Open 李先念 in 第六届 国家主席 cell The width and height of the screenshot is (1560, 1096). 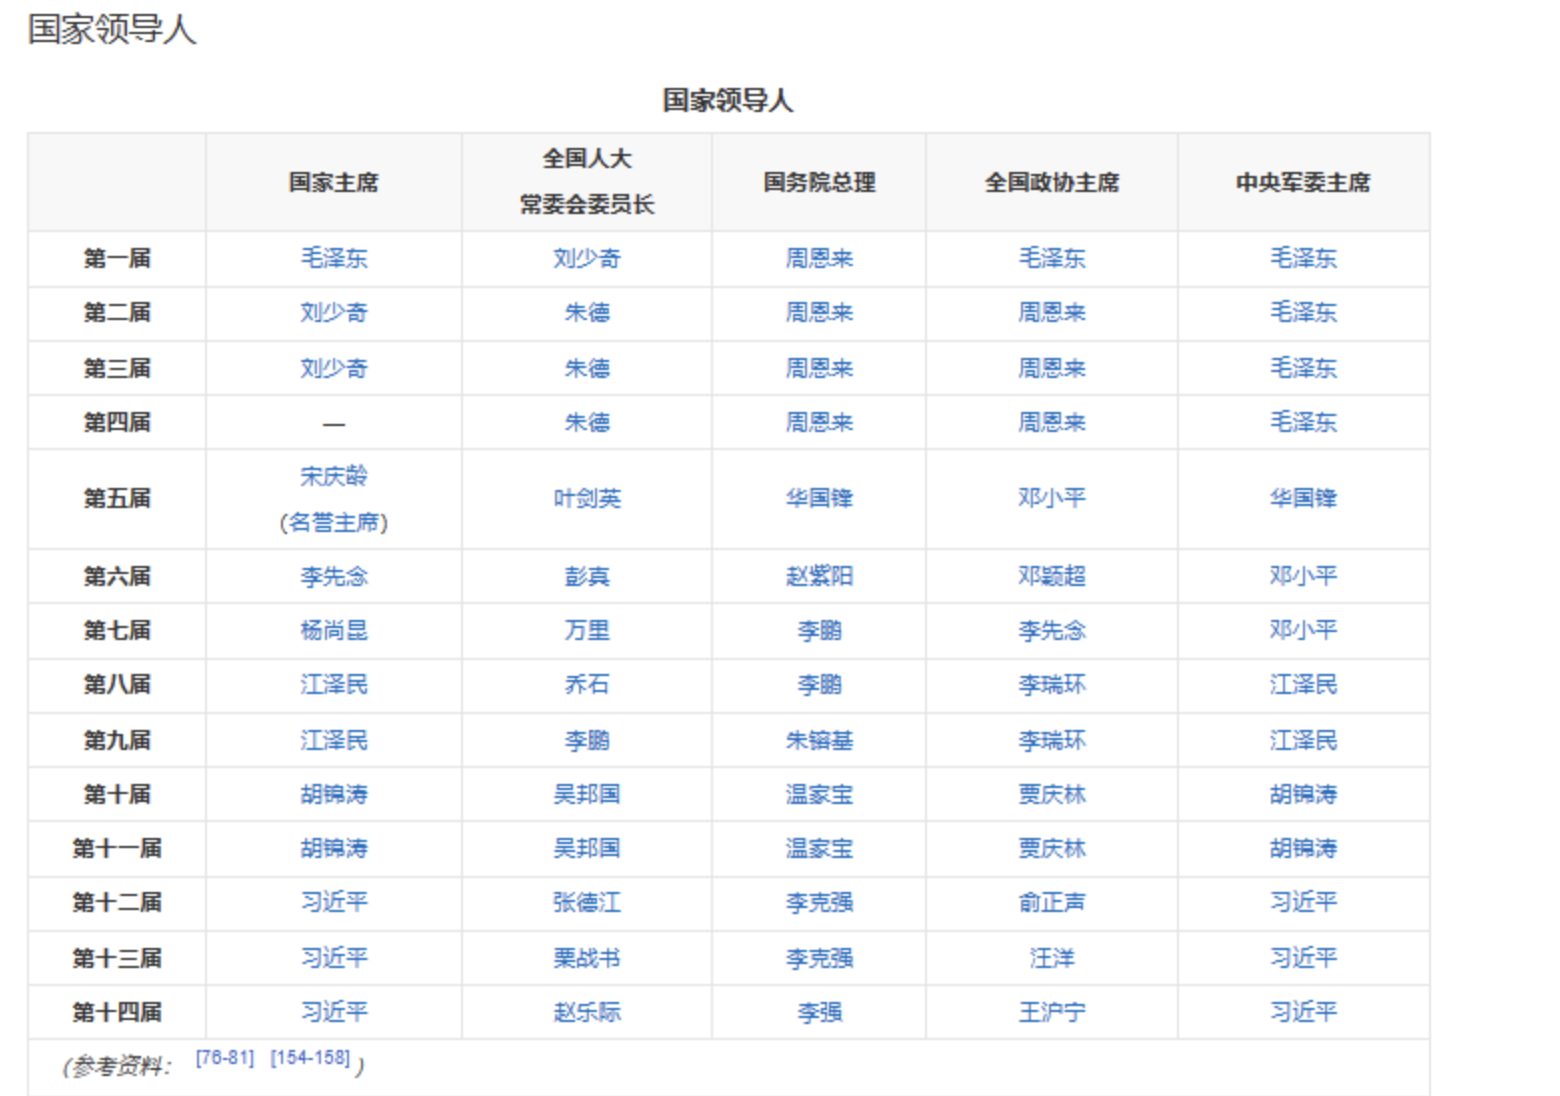click(334, 576)
